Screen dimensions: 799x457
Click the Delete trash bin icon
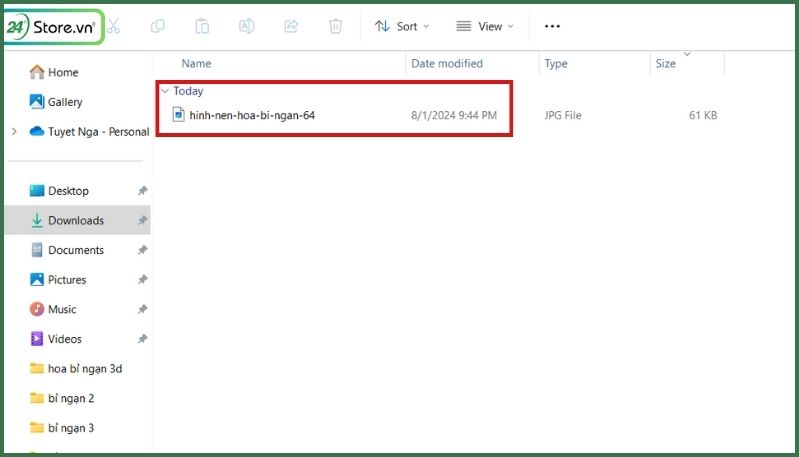coord(336,26)
